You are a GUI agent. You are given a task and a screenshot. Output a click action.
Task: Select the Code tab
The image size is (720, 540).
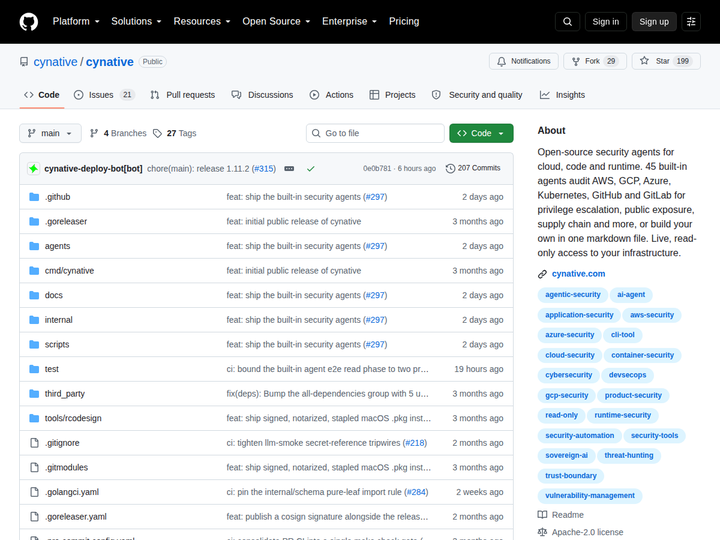(42, 95)
